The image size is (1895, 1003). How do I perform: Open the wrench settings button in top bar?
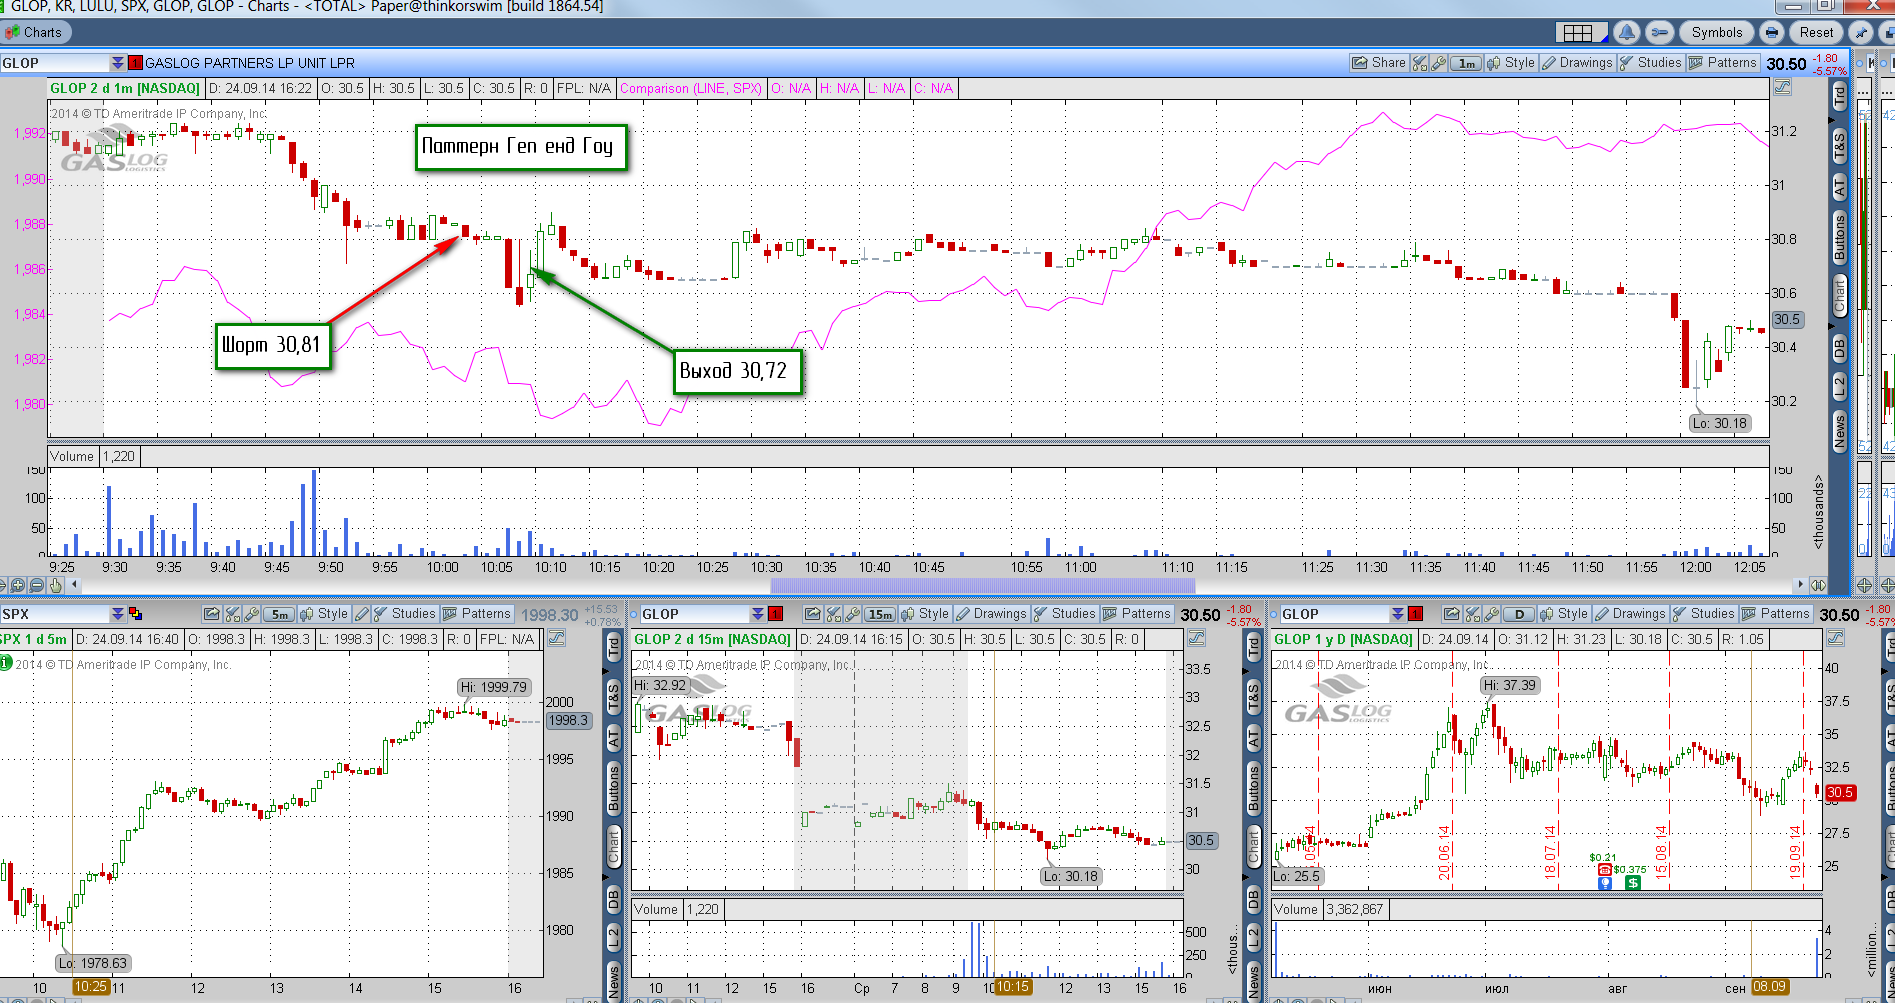coord(1660,33)
